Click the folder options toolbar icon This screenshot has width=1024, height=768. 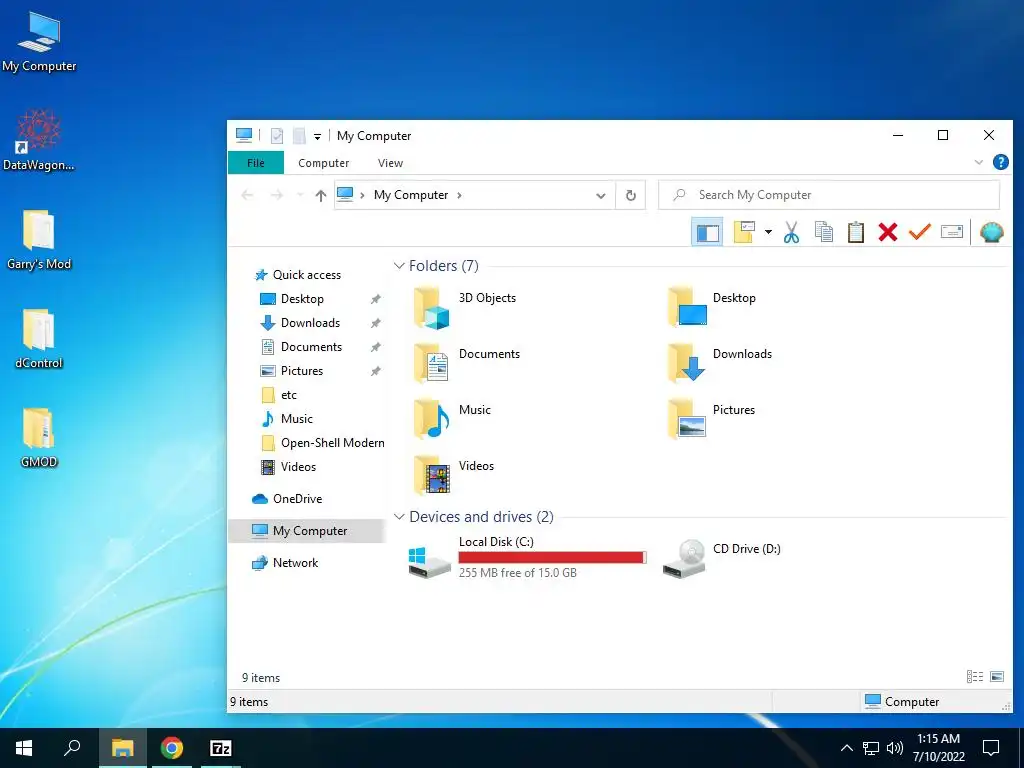pos(744,232)
